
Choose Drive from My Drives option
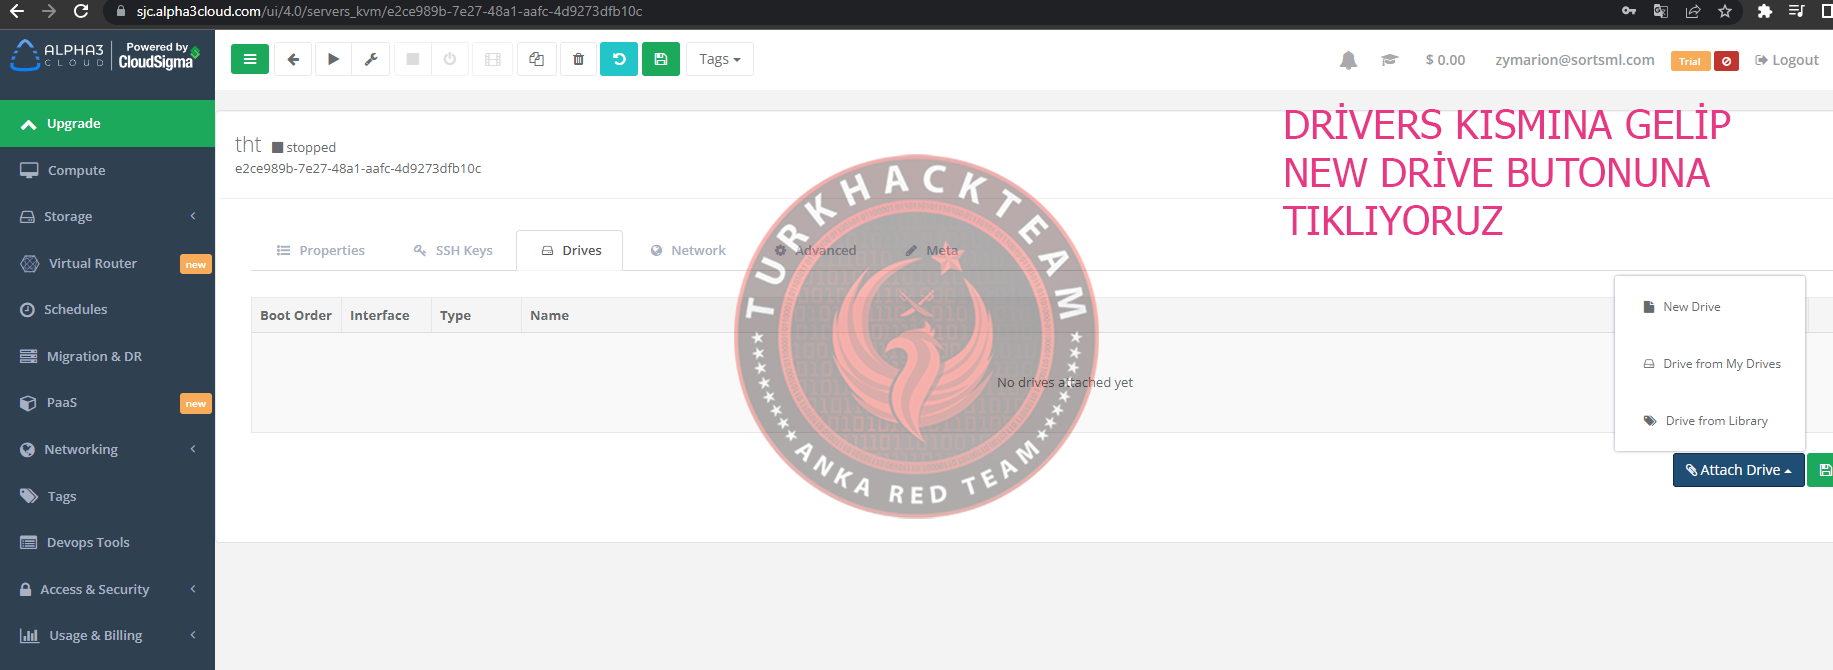click(1710, 364)
